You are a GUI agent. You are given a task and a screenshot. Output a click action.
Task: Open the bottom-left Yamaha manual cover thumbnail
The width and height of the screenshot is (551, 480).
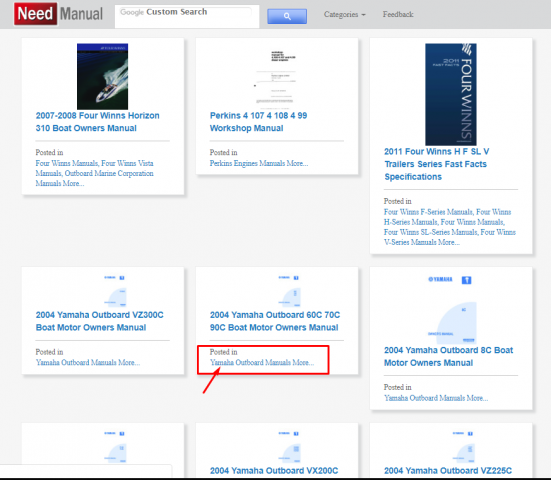[x=115, y=447]
